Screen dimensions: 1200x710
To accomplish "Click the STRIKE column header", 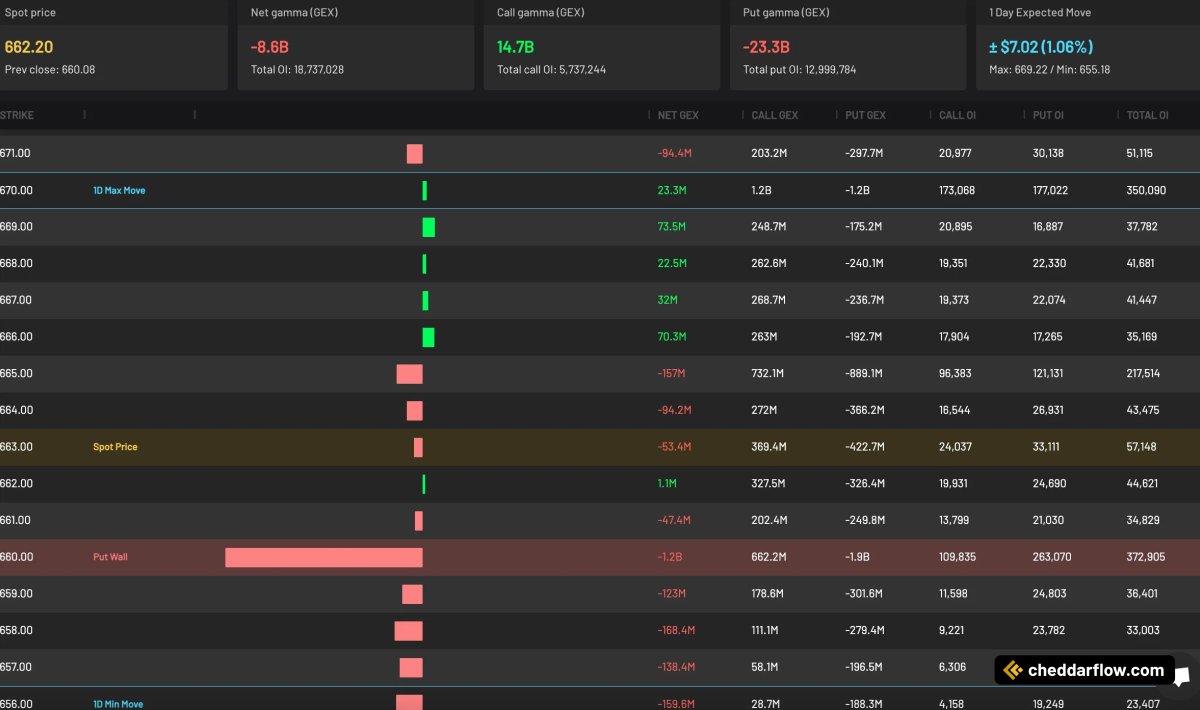I will [x=16, y=115].
